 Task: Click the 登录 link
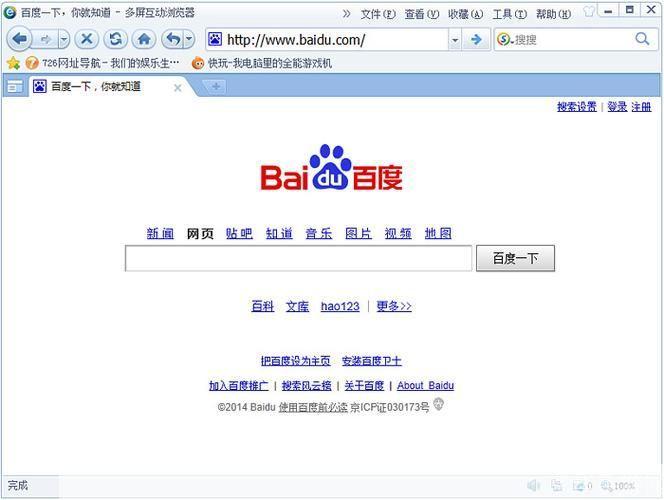617,107
